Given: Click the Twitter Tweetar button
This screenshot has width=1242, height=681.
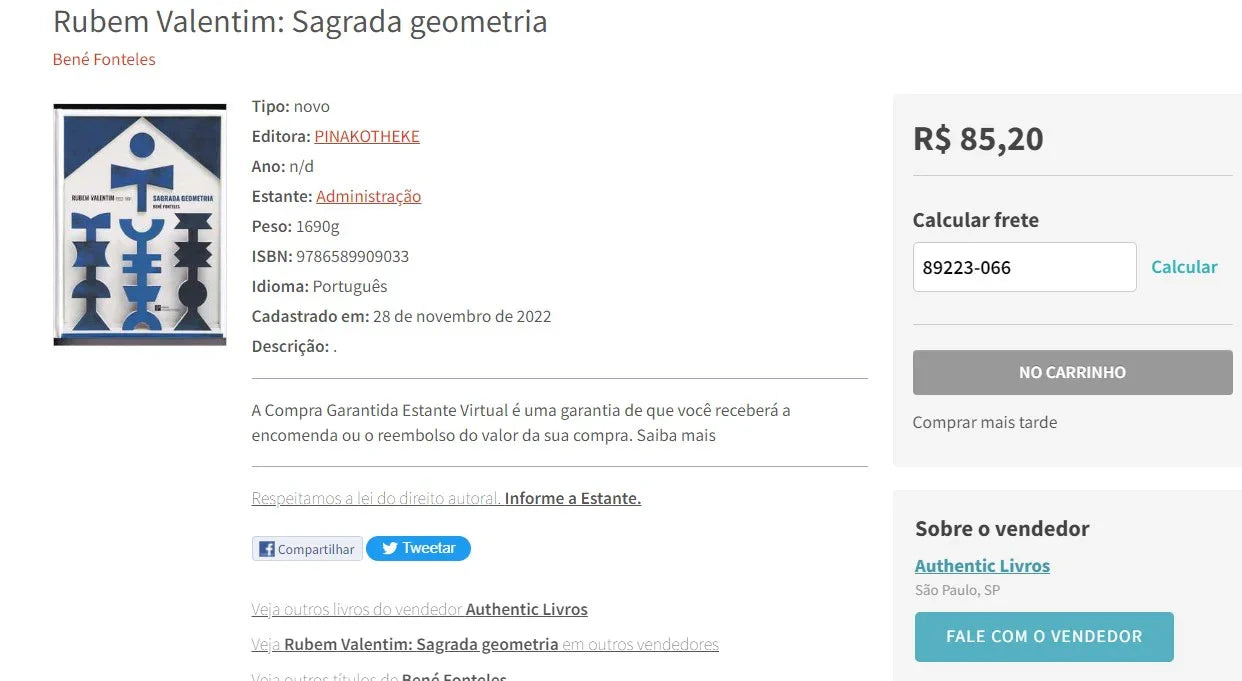Looking at the screenshot, I should (418, 548).
